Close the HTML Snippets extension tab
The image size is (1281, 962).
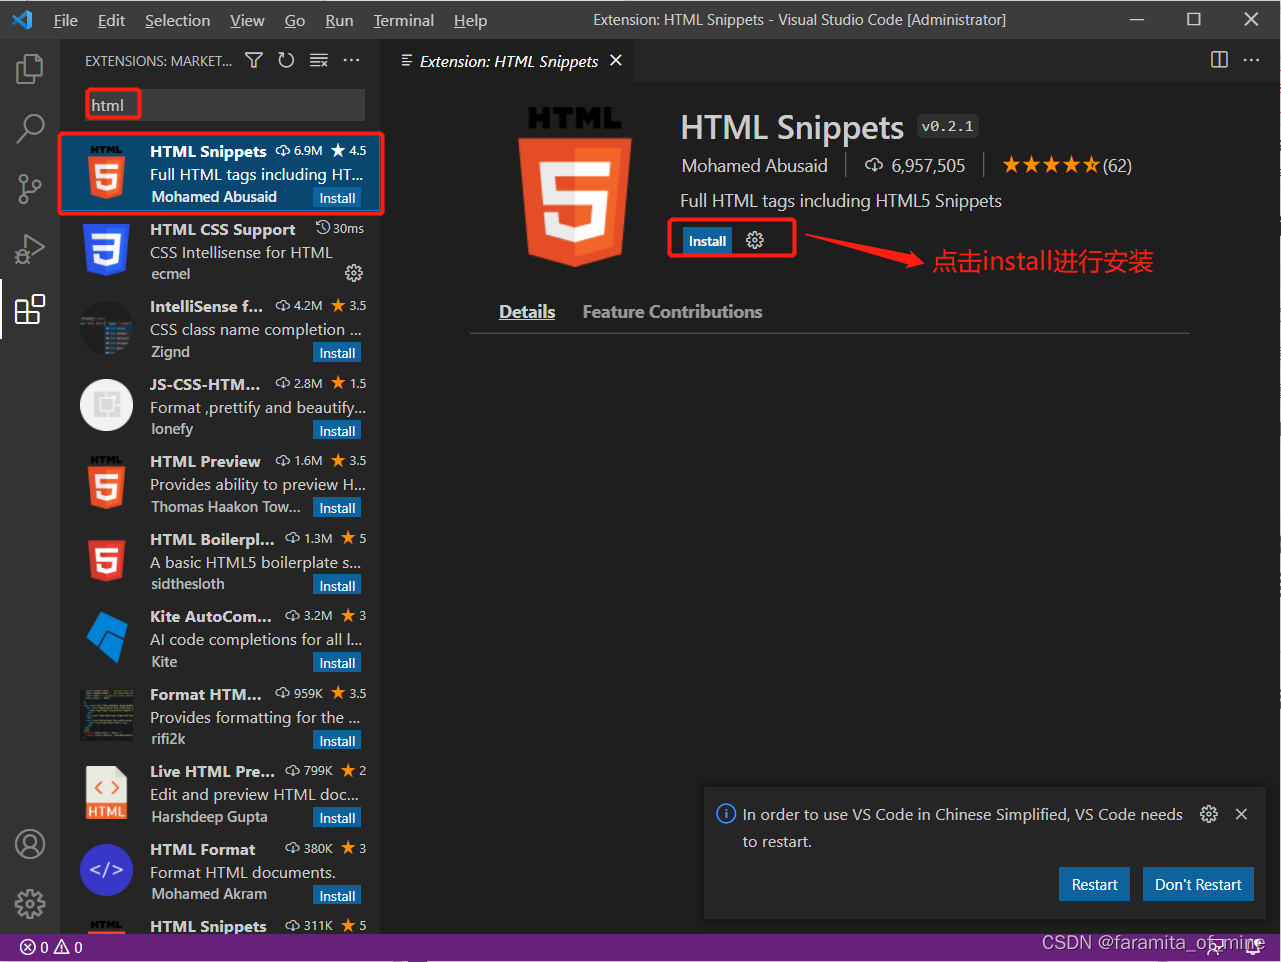pyautogui.click(x=616, y=61)
